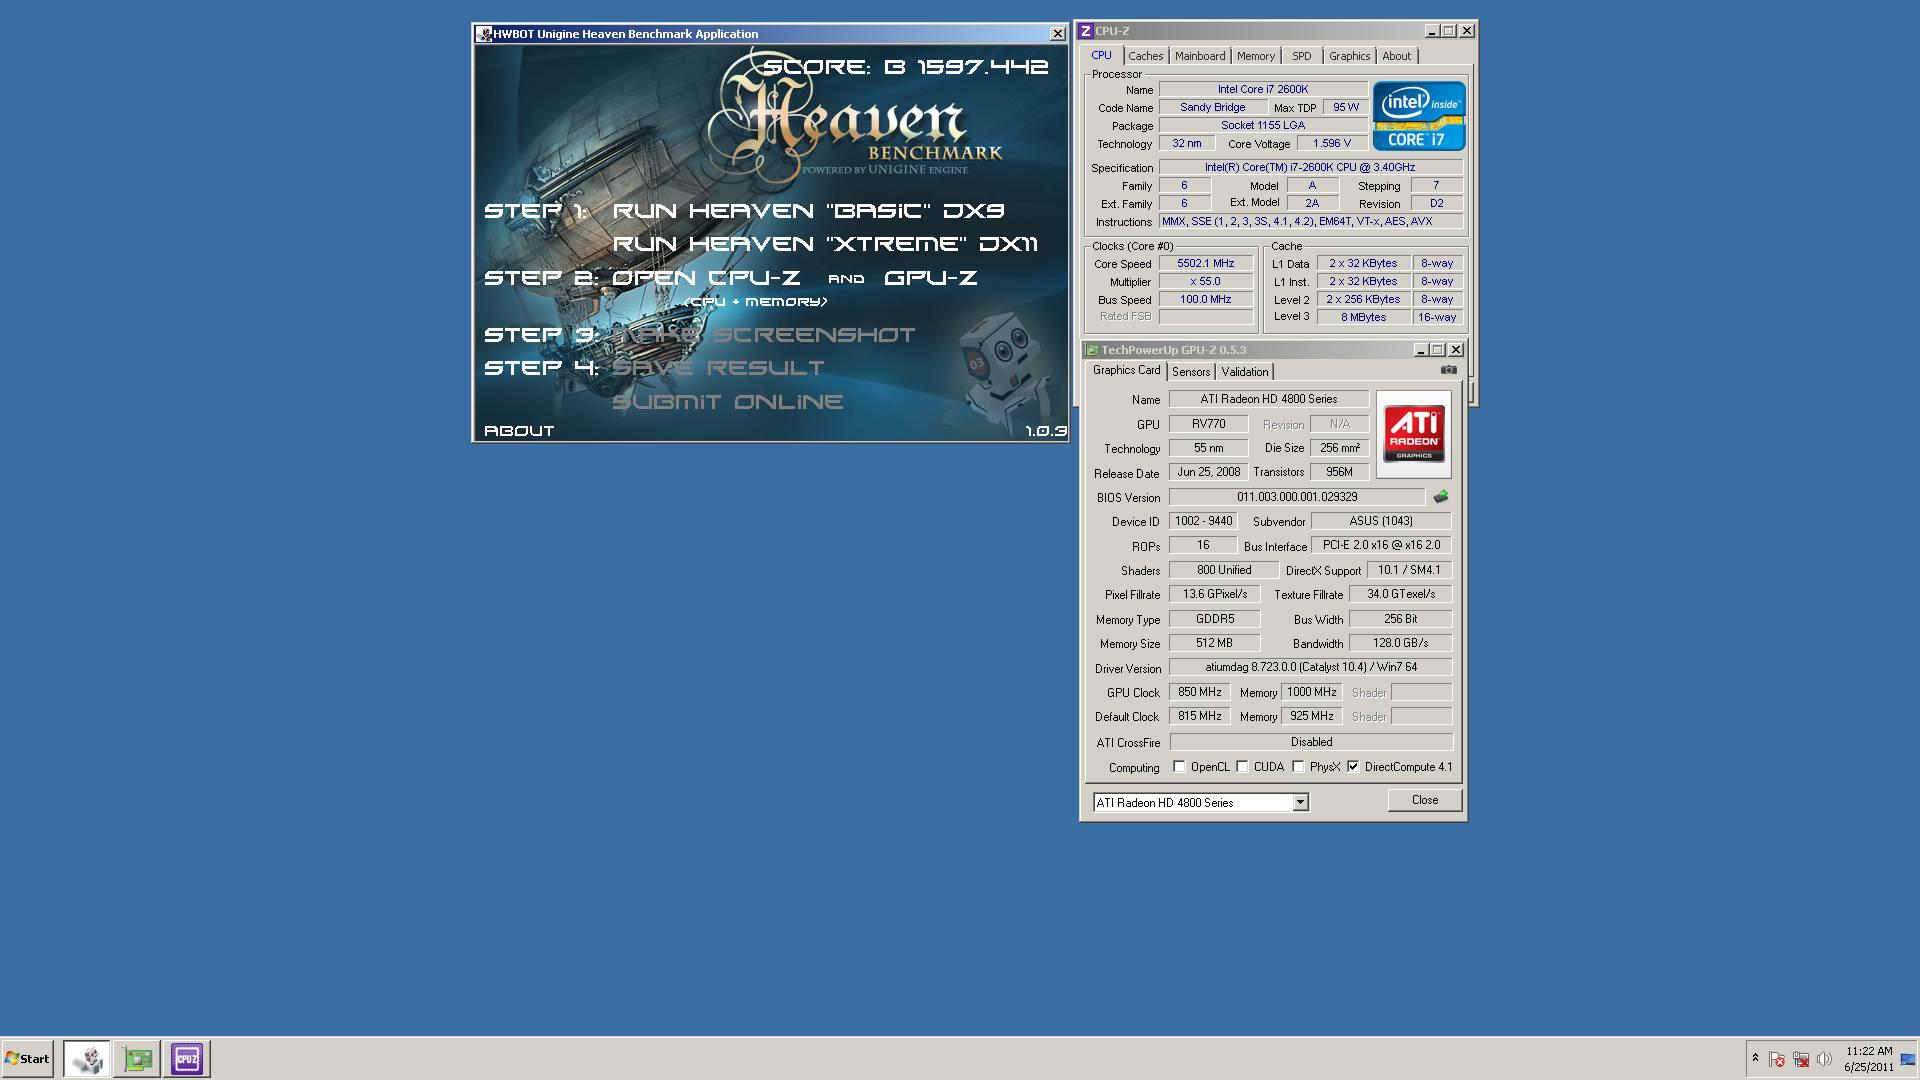Open the SPD tab in CPU-Z
This screenshot has width=1920, height=1080.
[1301, 56]
